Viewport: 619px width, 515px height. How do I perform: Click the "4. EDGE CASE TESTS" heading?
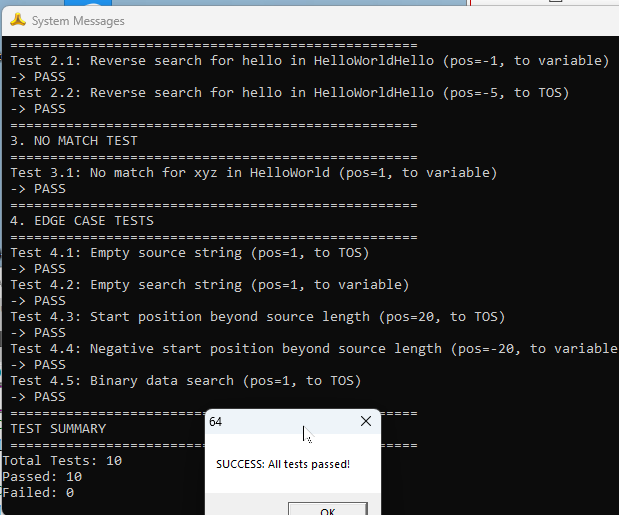(x=82, y=221)
